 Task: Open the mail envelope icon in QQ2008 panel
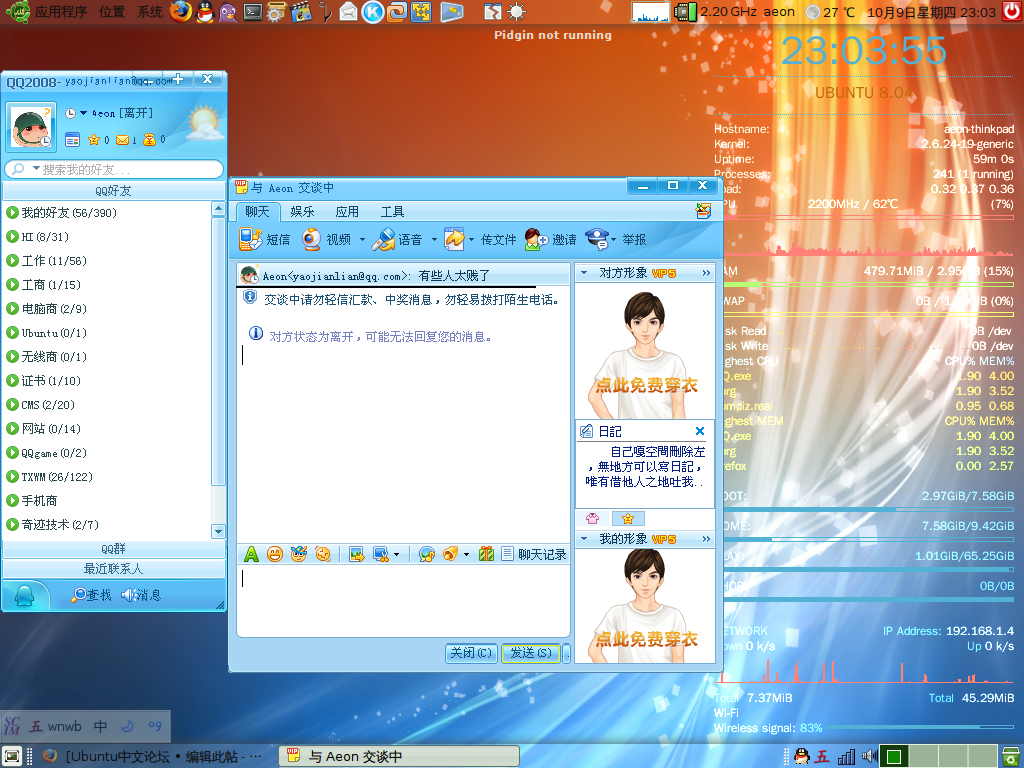coord(122,140)
